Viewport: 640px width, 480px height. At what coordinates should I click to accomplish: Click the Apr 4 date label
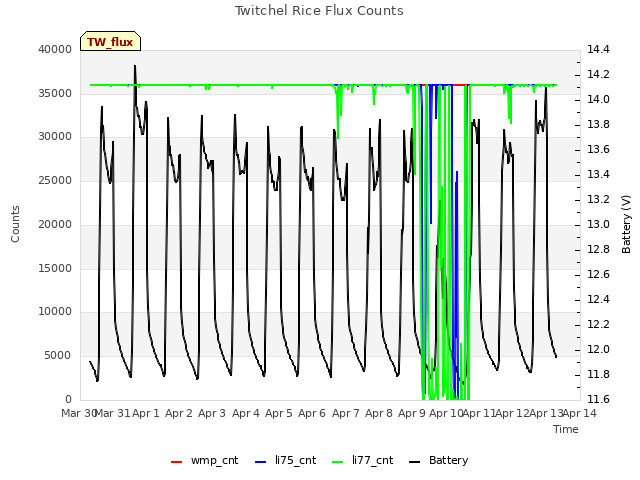tap(246, 413)
